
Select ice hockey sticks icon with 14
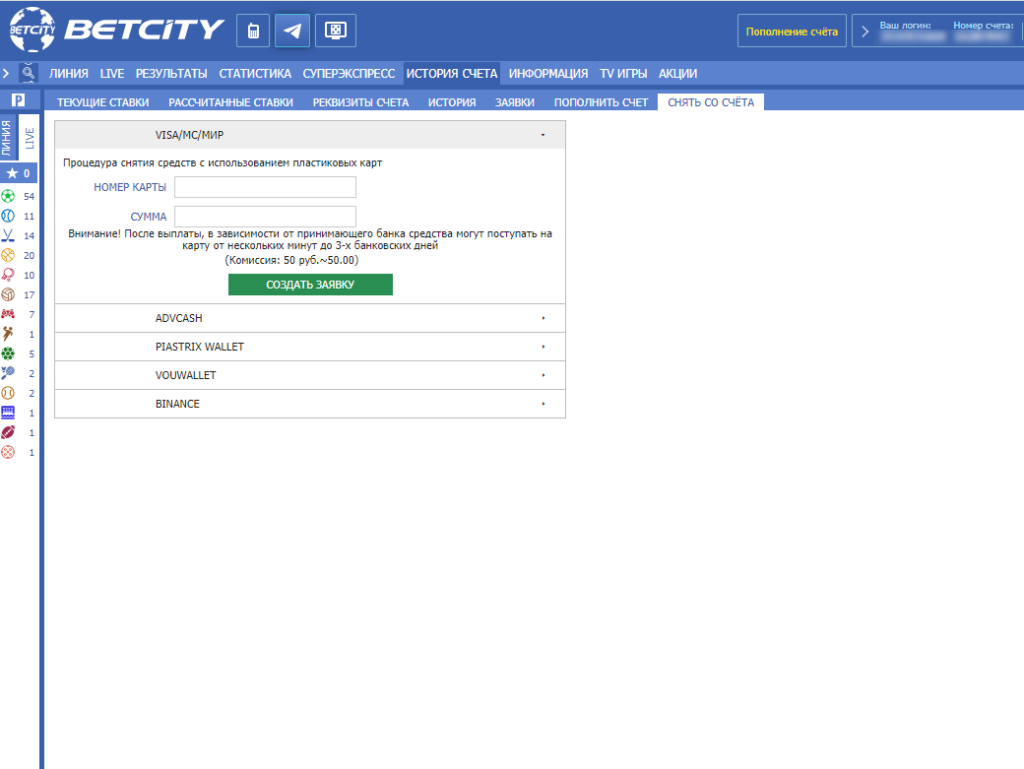[8, 235]
